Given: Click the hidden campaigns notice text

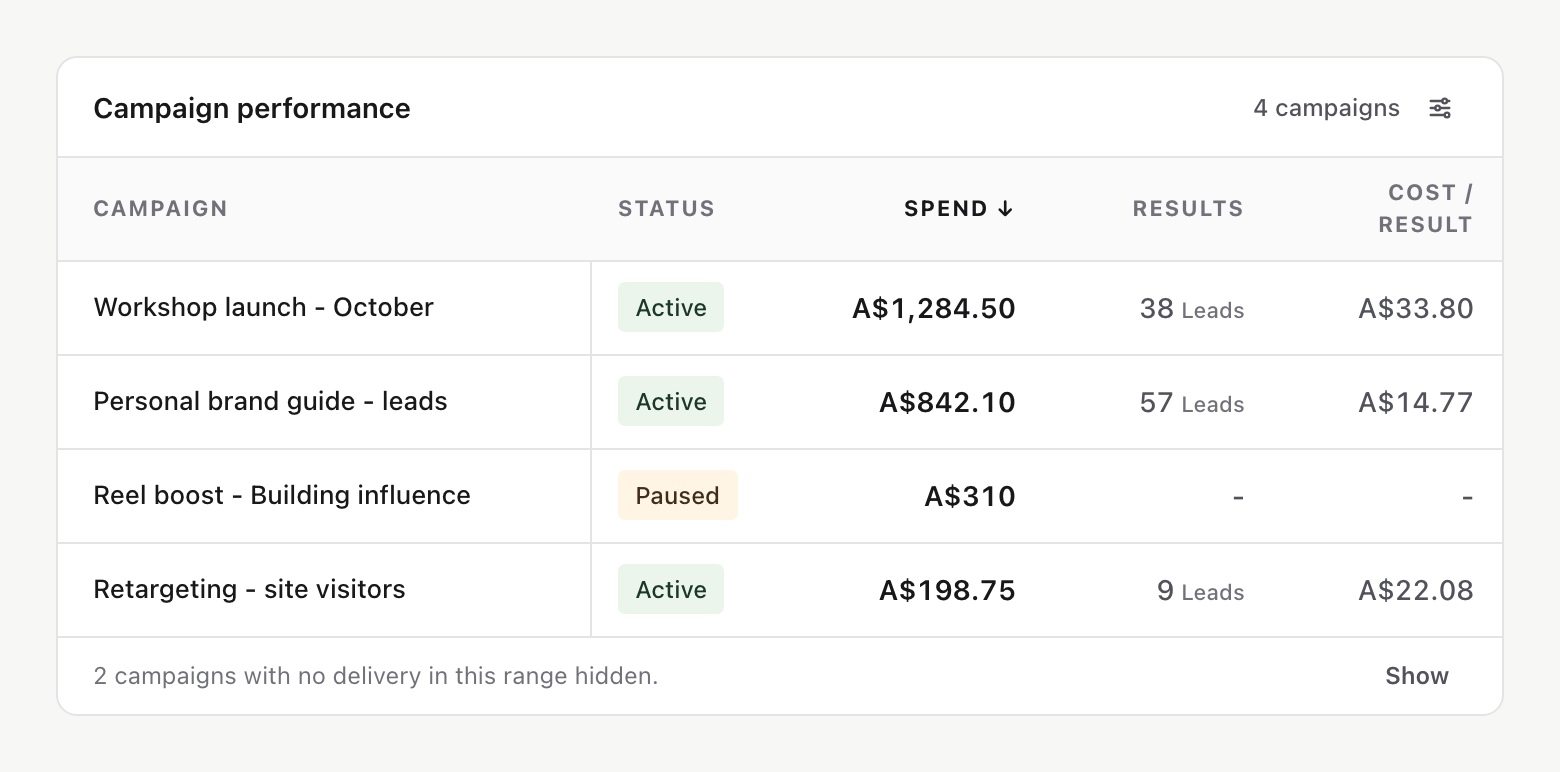Looking at the screenshot, I should [x=376, y=676].
